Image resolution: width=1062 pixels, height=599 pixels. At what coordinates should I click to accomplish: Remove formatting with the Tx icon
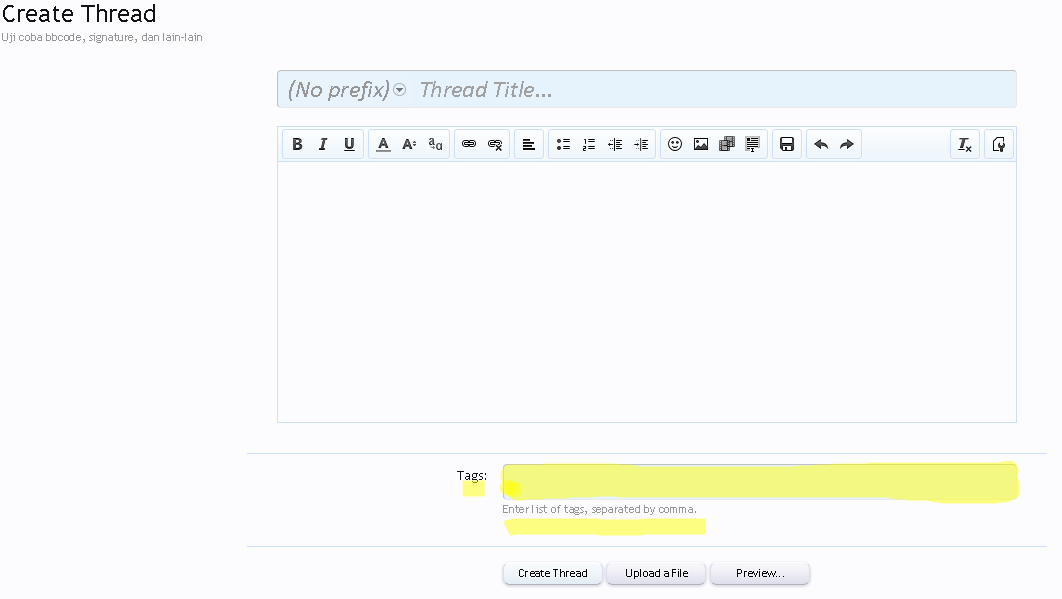(x=964, y=144)
